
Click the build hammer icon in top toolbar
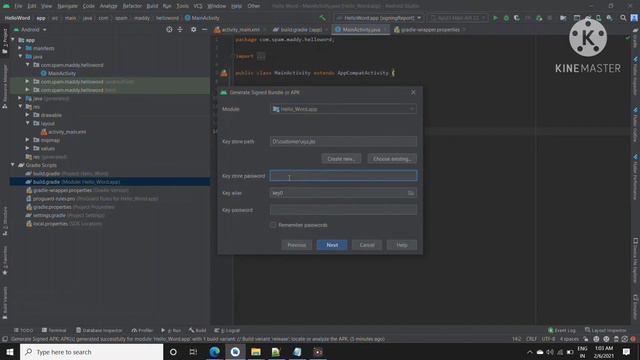(323, 18)
